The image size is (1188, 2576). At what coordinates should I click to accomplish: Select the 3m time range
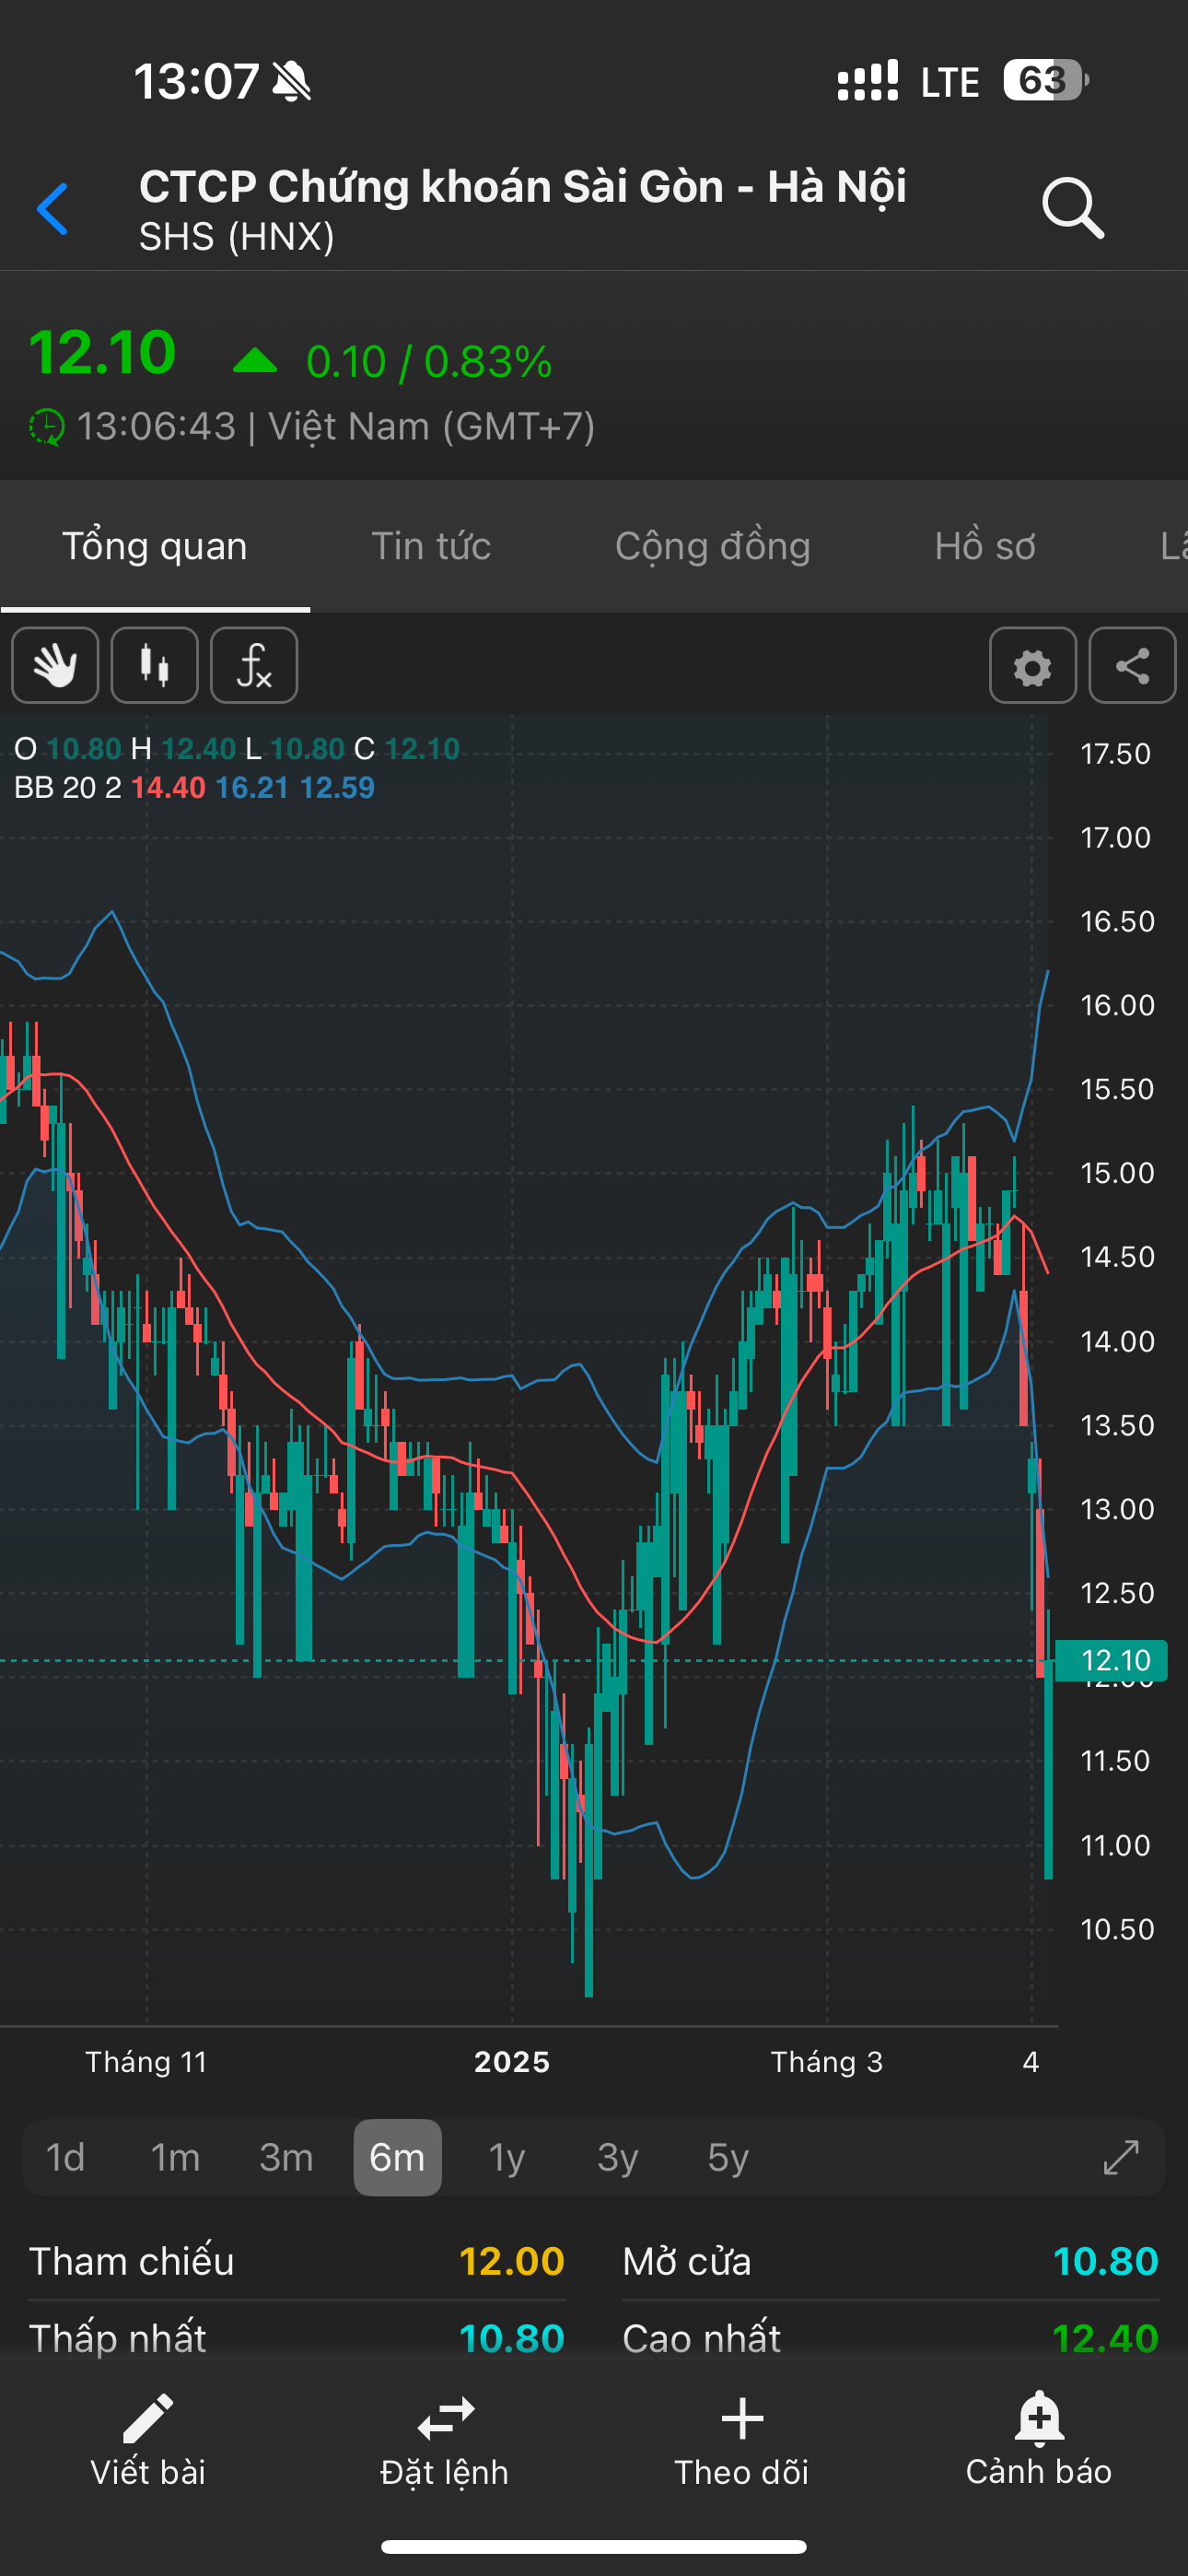coord(287,2157)
